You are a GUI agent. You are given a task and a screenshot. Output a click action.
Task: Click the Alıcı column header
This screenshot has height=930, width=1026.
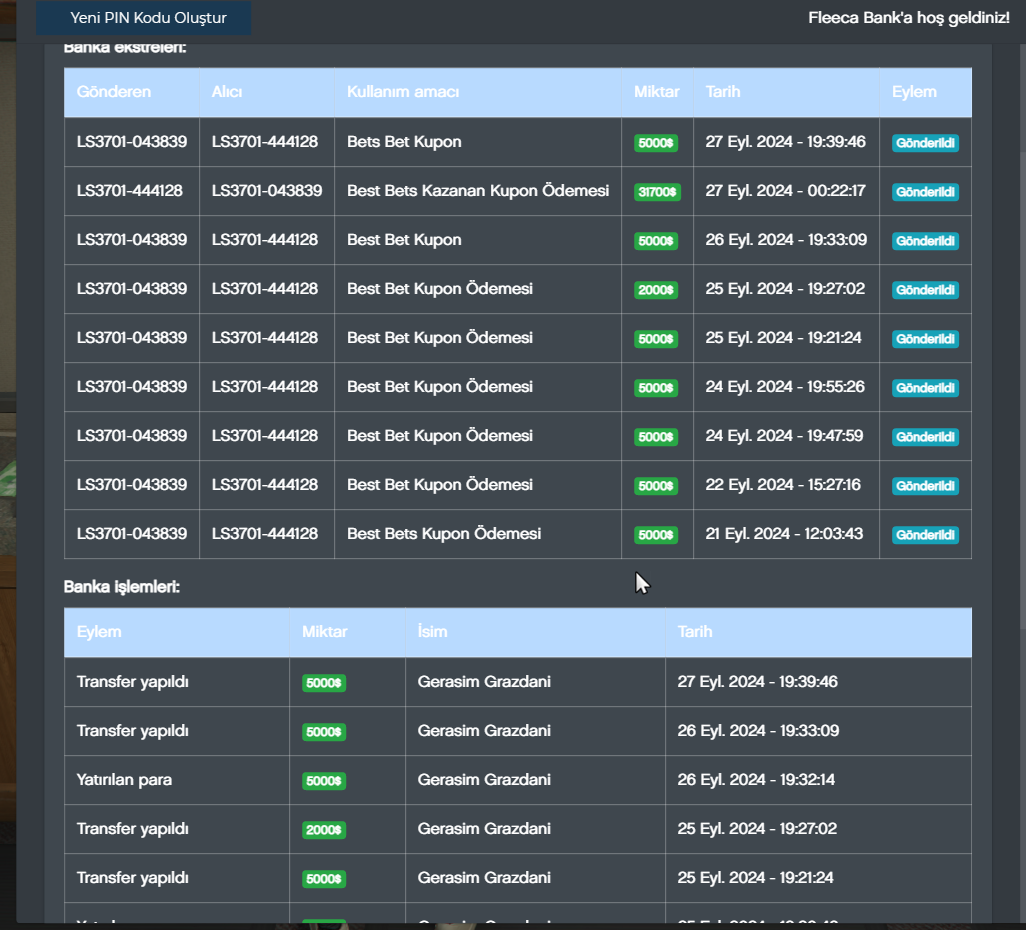coord(227,92)
